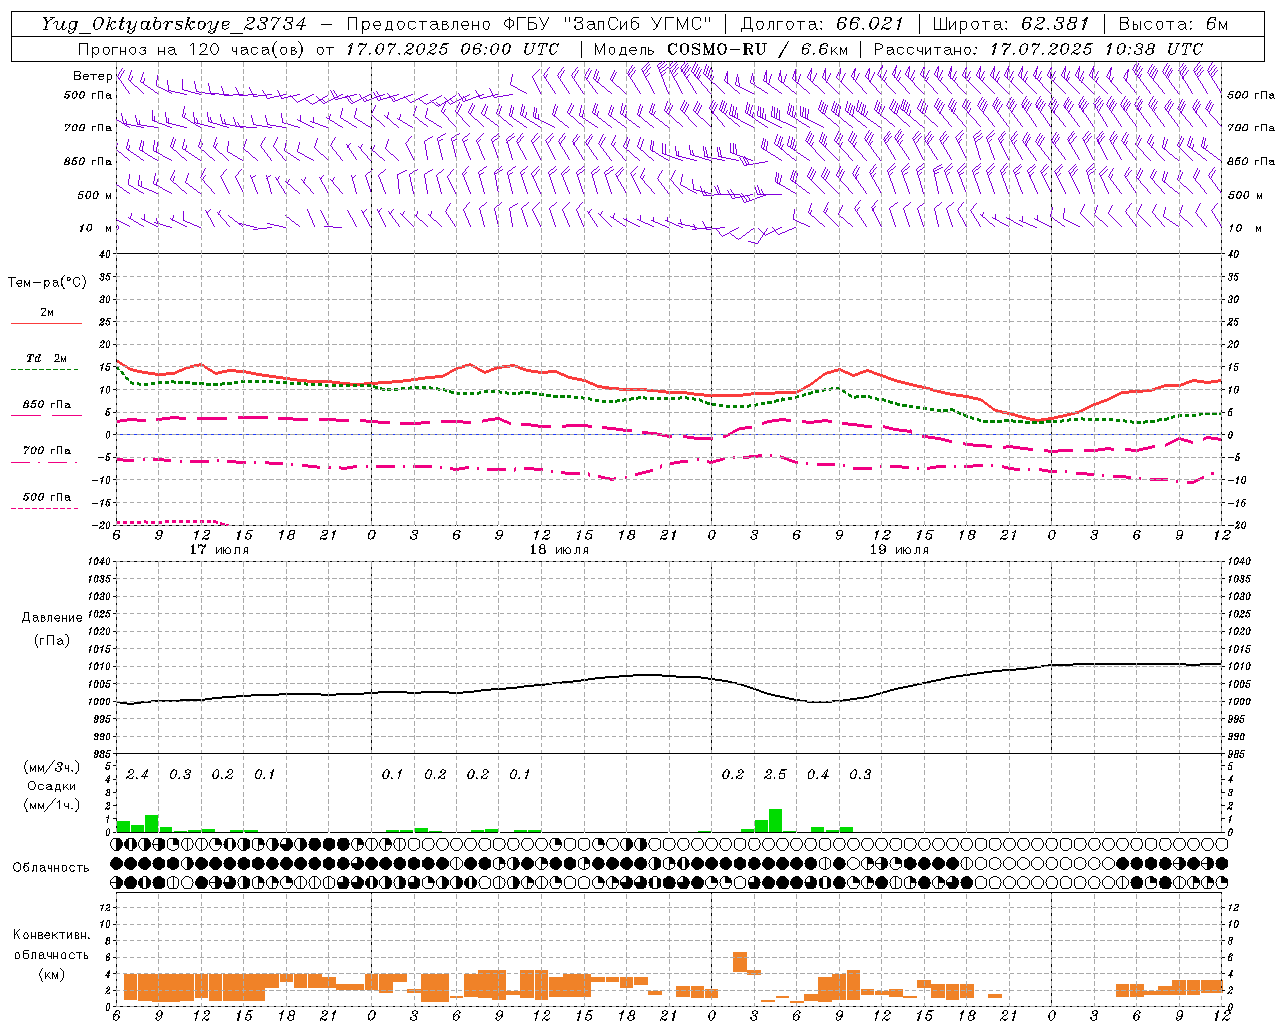Click the red 2м temperature legend line
Image resolution: width=1280 pixels, height=1024 pixels.
[46, 323]
